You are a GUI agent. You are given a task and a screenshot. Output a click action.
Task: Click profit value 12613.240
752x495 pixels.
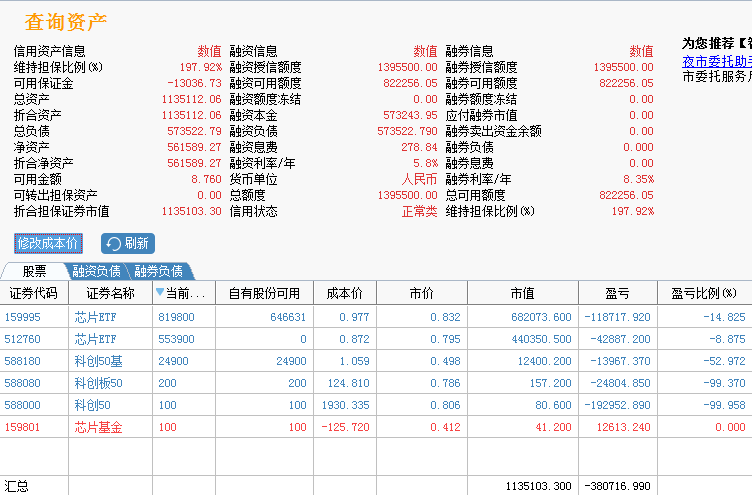tap(623, 427)
